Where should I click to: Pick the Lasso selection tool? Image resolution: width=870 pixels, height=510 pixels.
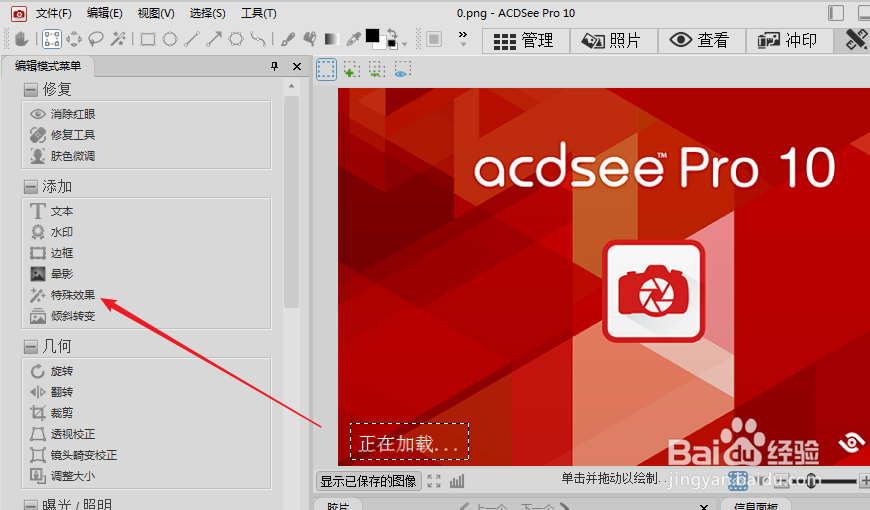click(96, 39)
